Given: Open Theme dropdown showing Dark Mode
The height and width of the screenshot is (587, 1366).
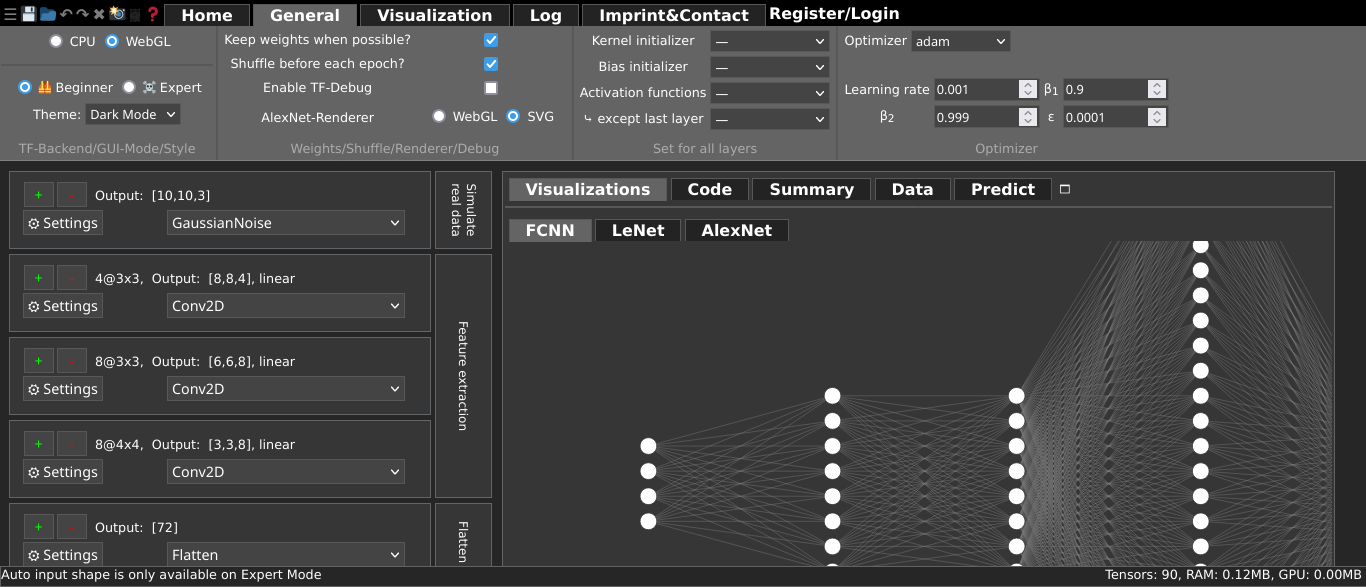Looking at the screenshot, I should click(132, 114).
